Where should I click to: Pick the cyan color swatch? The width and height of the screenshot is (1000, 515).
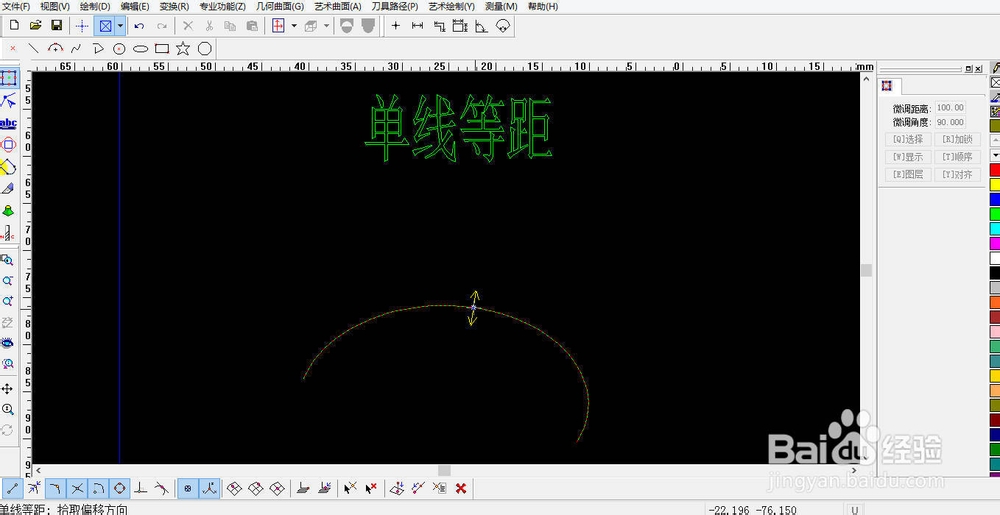tap(995, 228)
